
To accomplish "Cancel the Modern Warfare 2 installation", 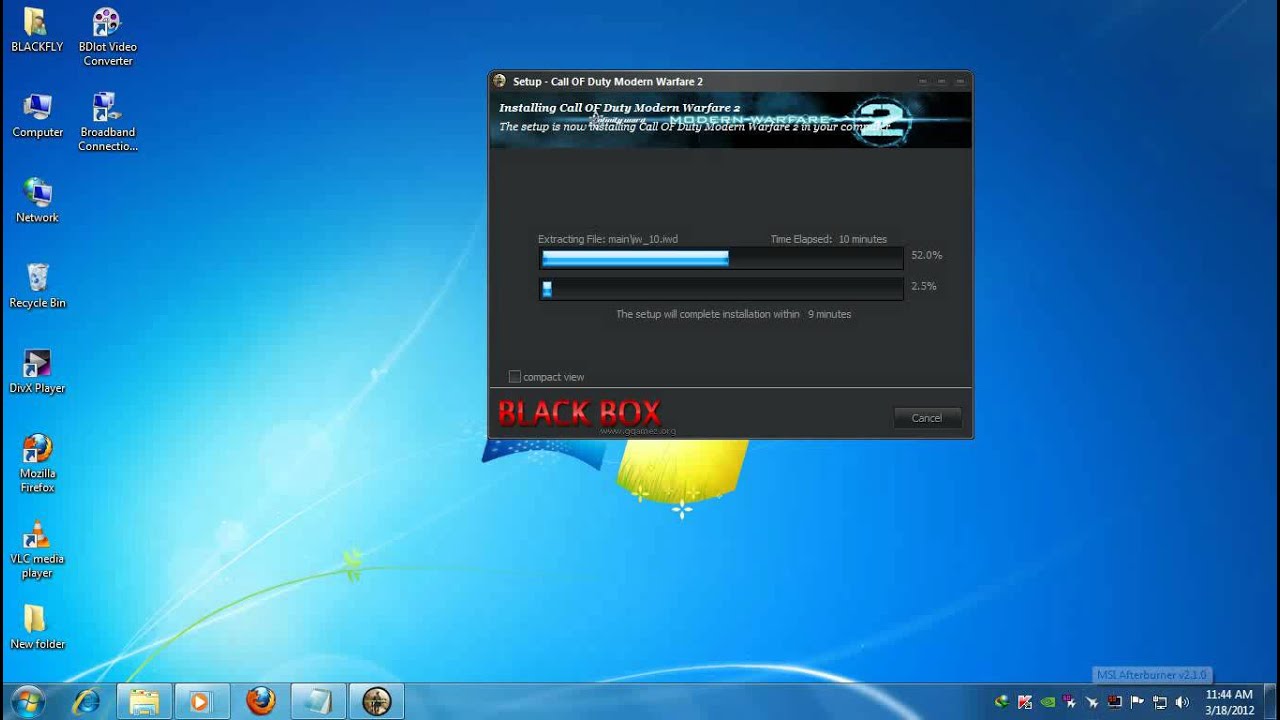I will click(x=927, y=418).
